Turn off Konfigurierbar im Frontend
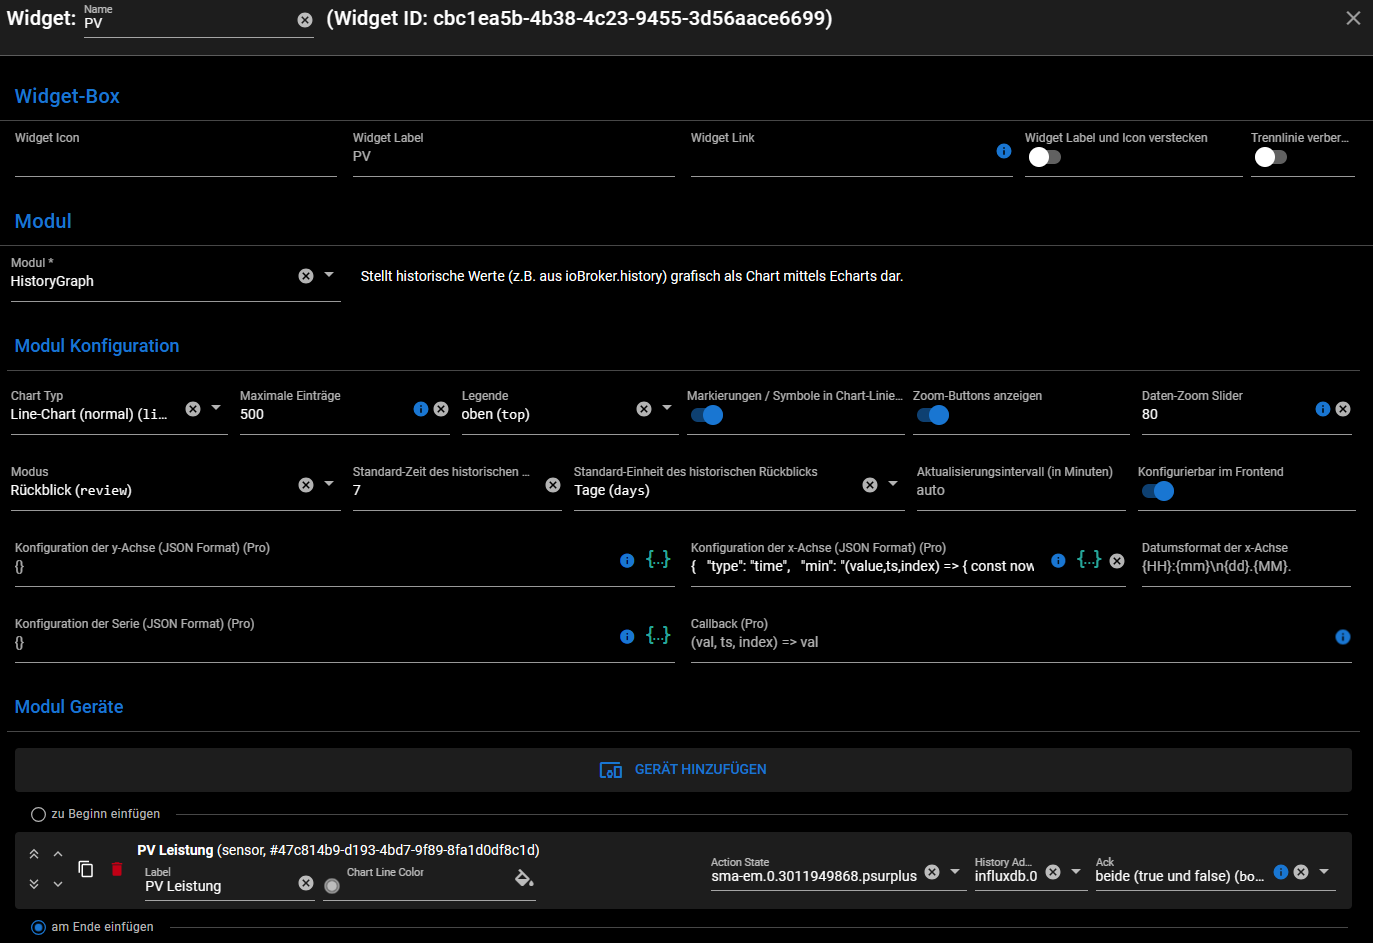 tap(1158, 491)
